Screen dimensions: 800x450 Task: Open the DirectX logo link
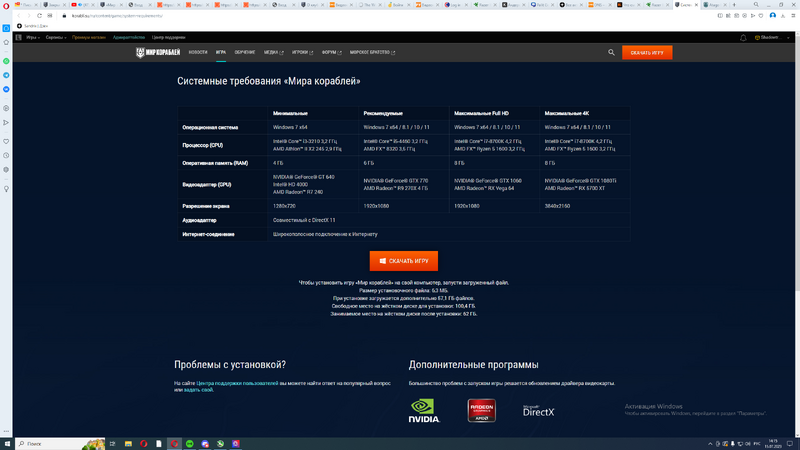(x=538, y=411)
